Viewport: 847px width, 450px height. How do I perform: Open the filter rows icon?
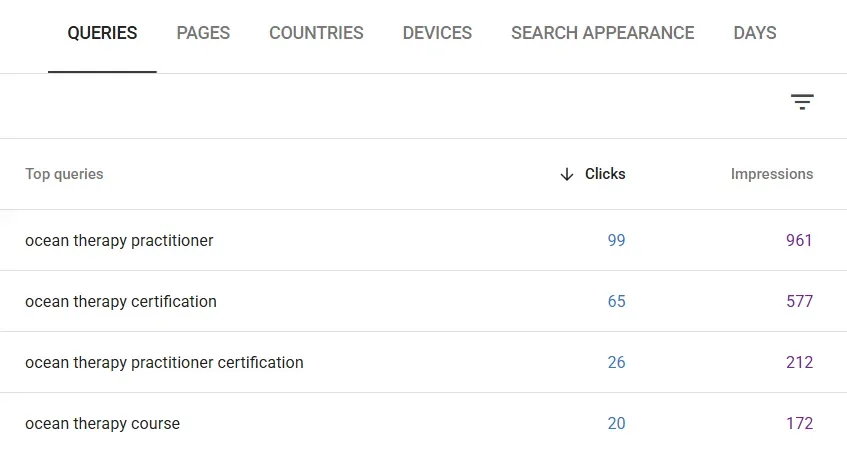tap(802, 102)
